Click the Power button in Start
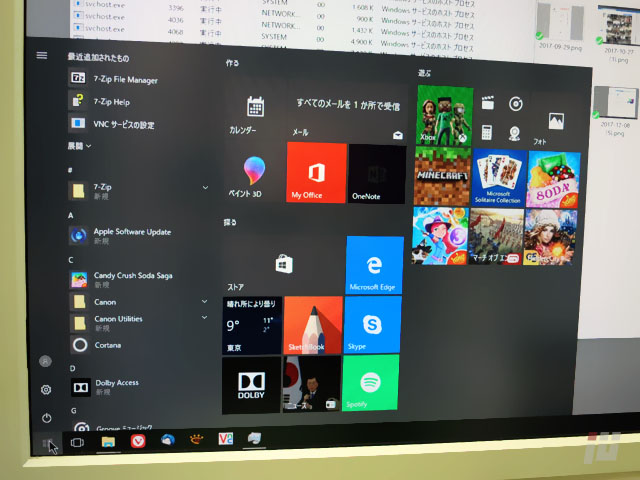The height and width of the screenshot is (480, 640). point(47,418)
